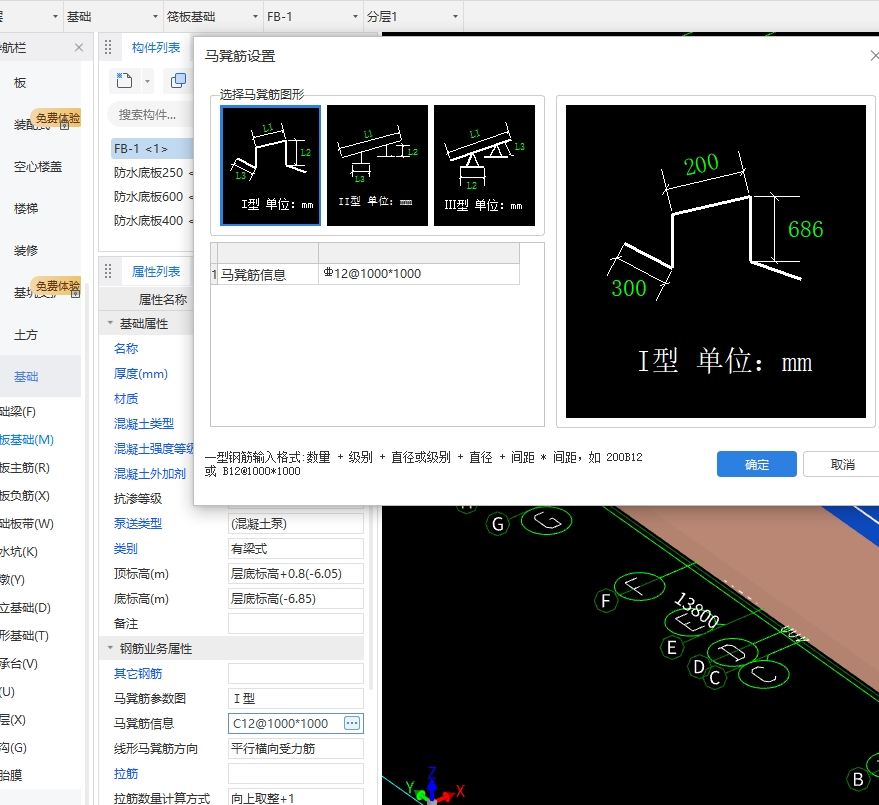
Task: Open the 板 category in the navigation bar
Action: coord(20,83)
